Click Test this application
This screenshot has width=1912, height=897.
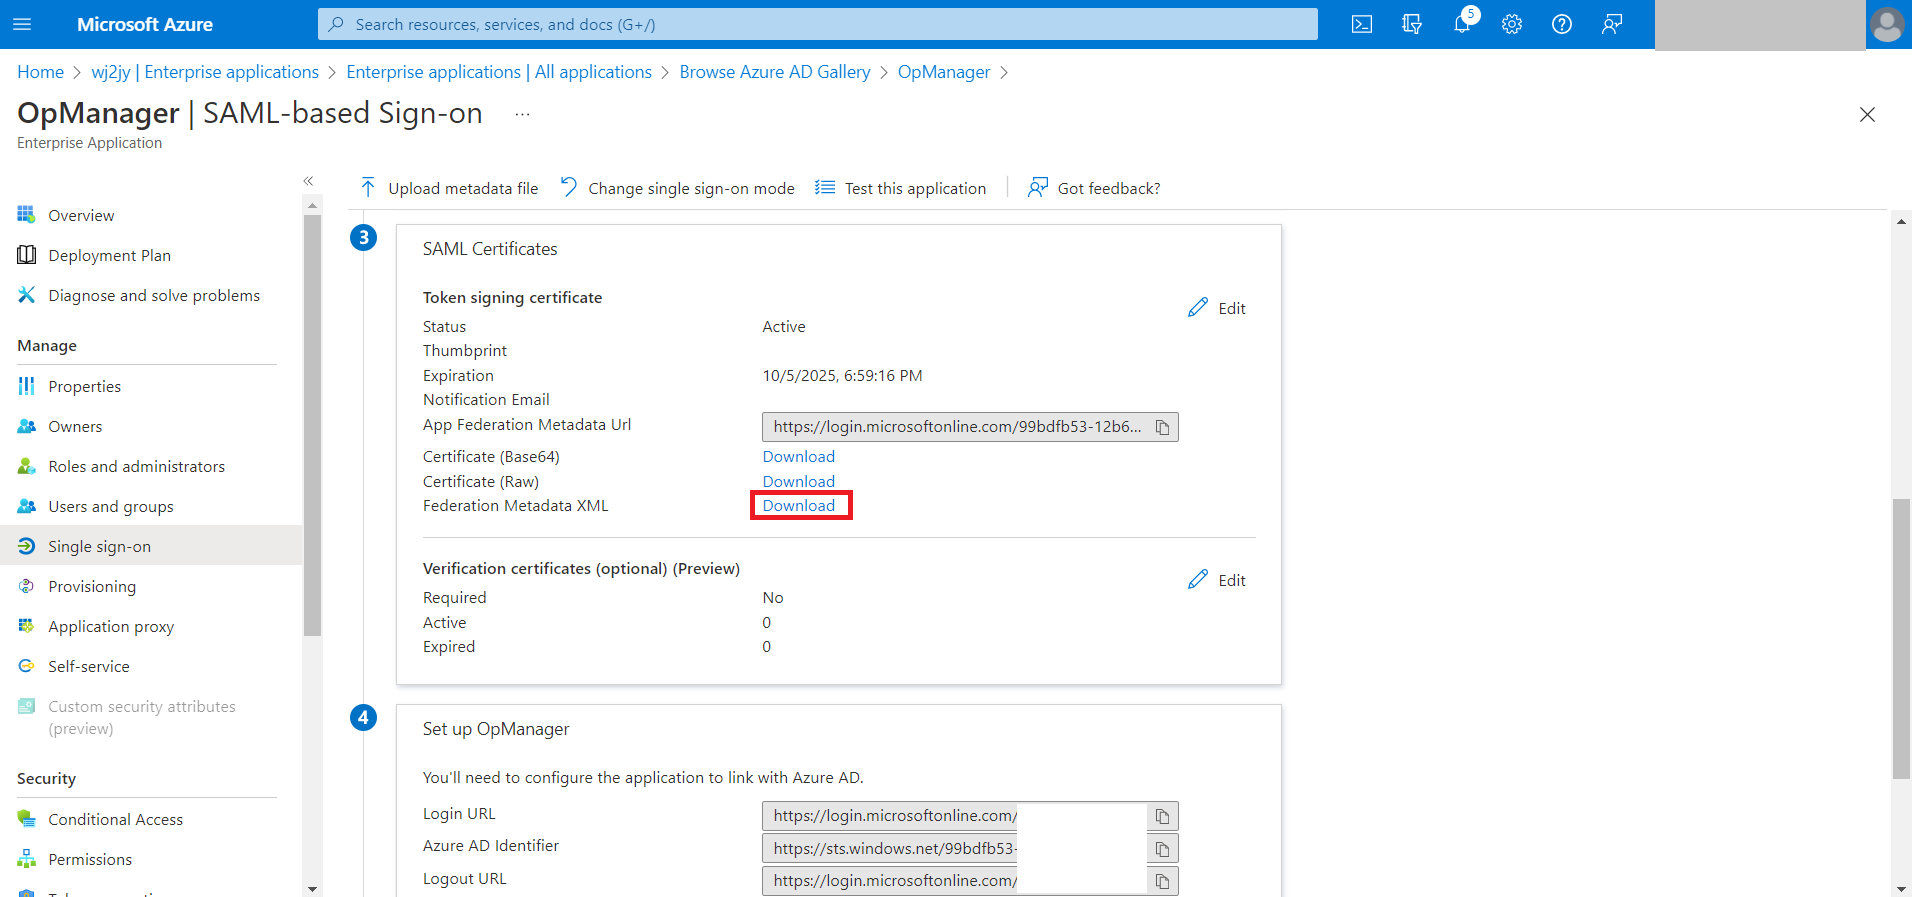point(900,188)
